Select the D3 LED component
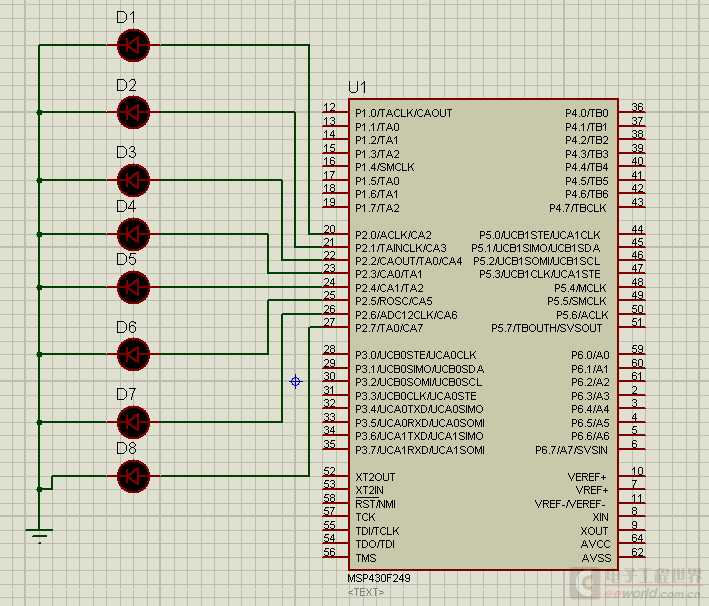This screenshot has width=709, height=606. coord(133,180)
